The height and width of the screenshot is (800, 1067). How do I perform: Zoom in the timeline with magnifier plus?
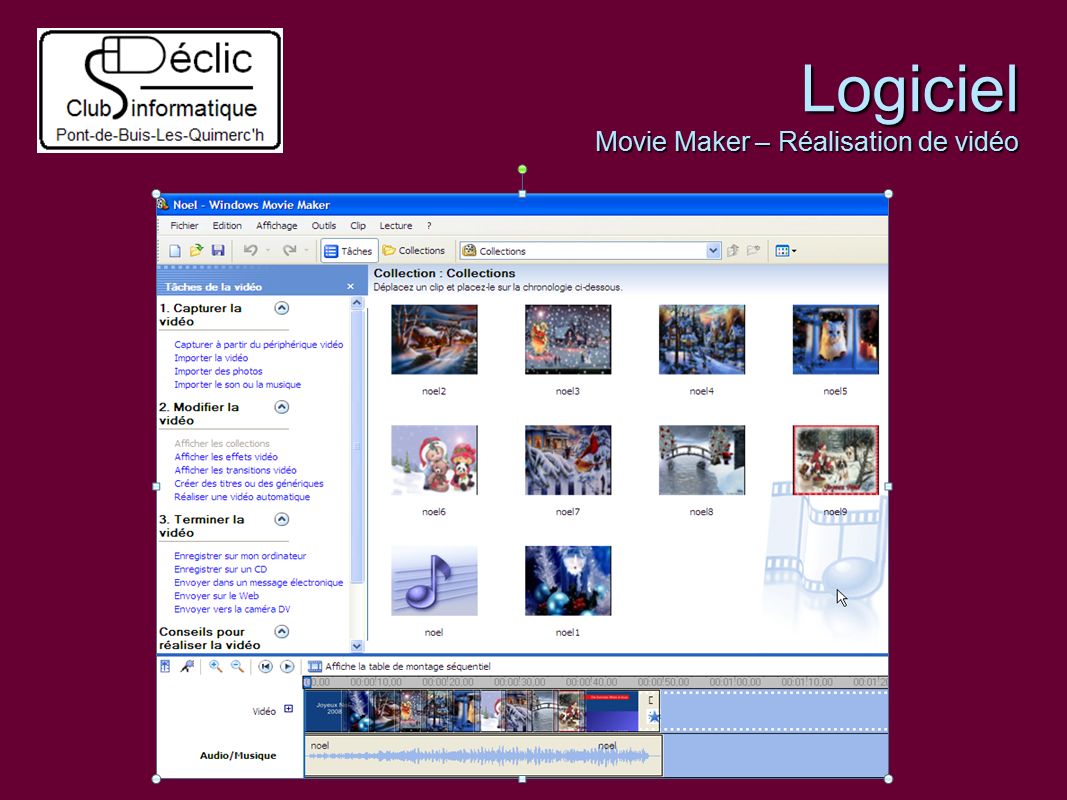point(216,667)
